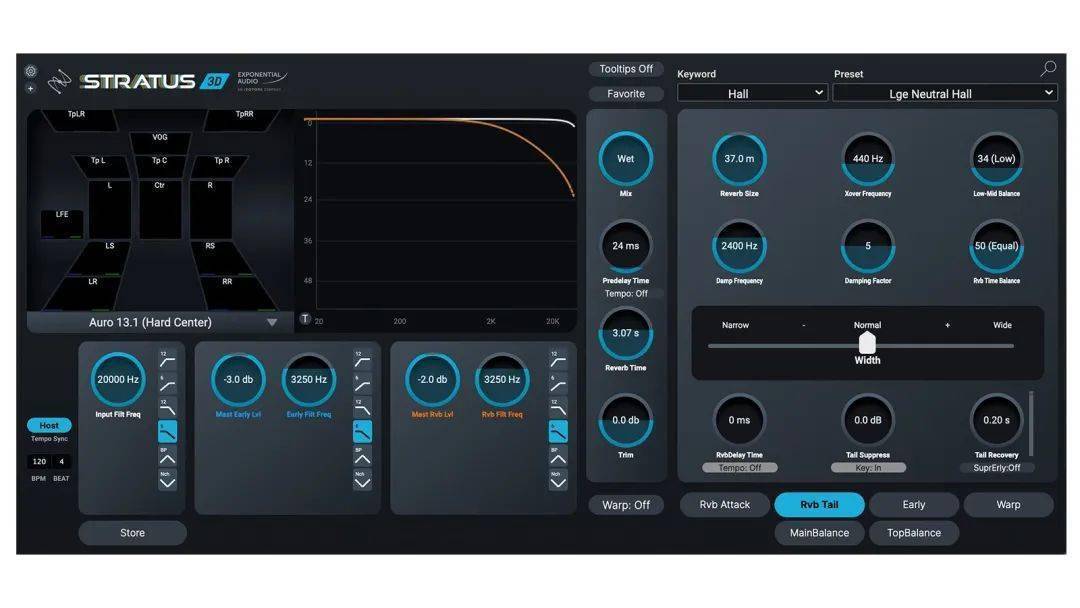Click the Width slider handle
1080x608 pixels.
coord(866,344)
